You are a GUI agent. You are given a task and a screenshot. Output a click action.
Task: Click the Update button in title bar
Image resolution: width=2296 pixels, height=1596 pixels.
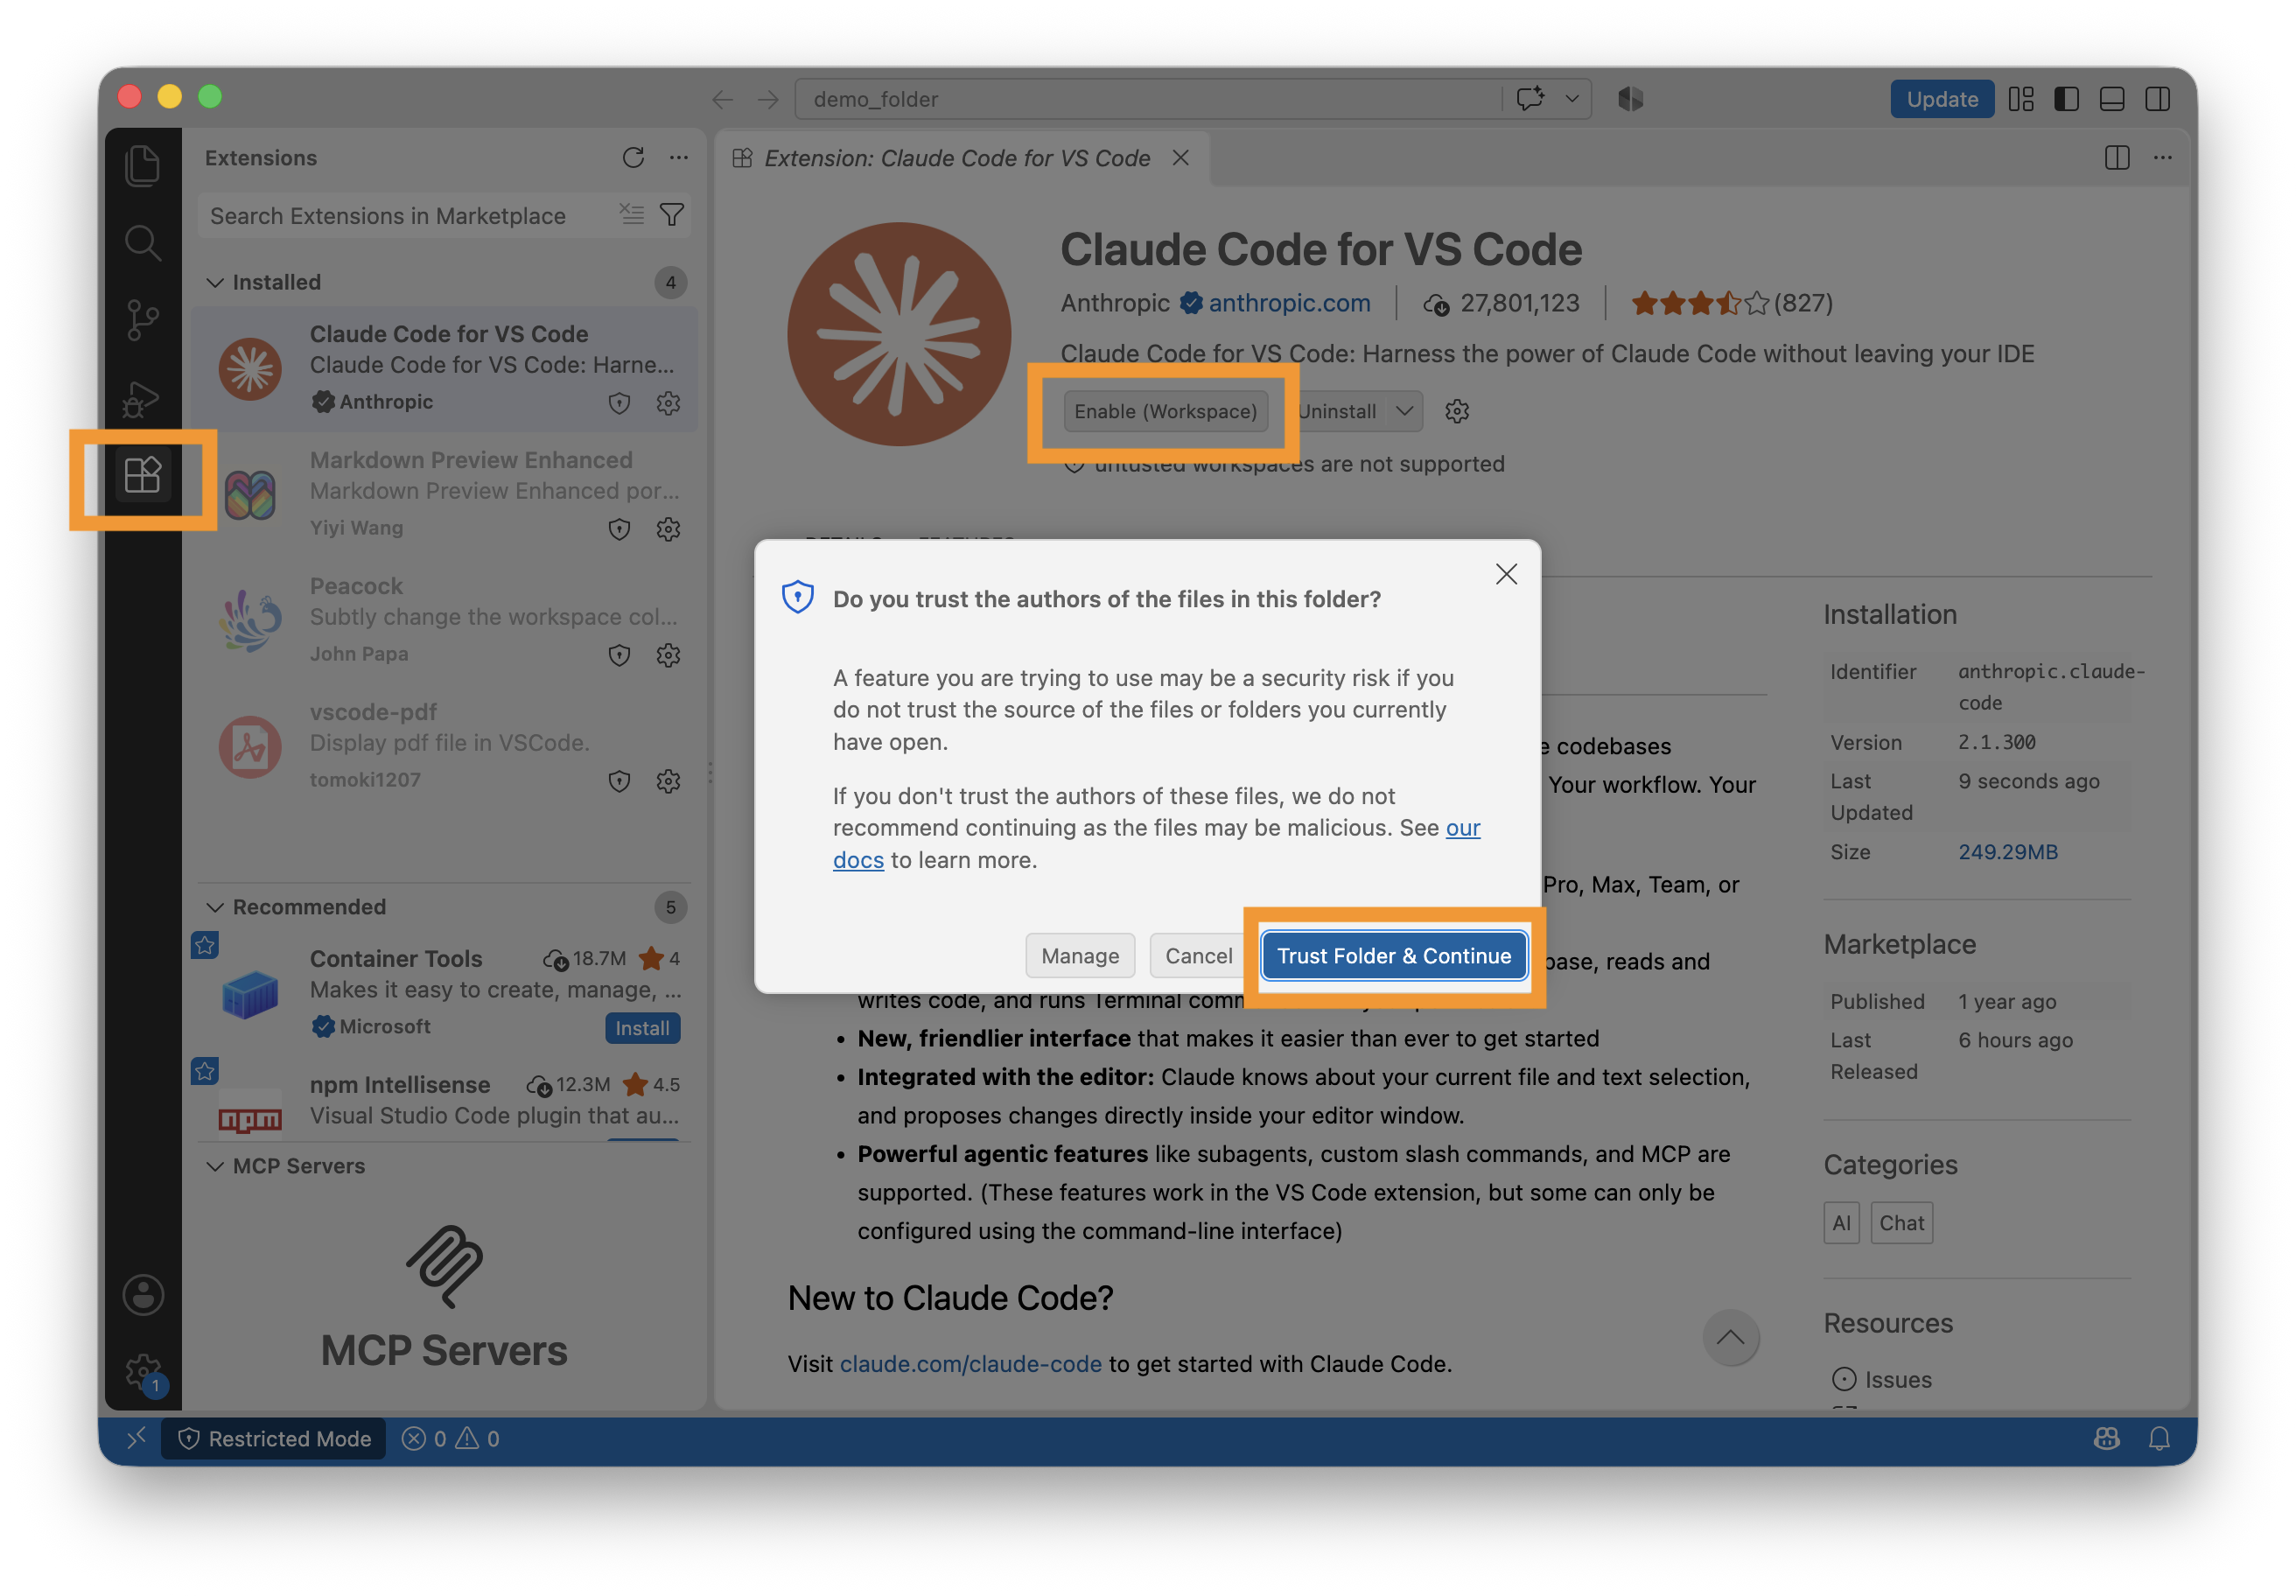(x=1941, y=99)
